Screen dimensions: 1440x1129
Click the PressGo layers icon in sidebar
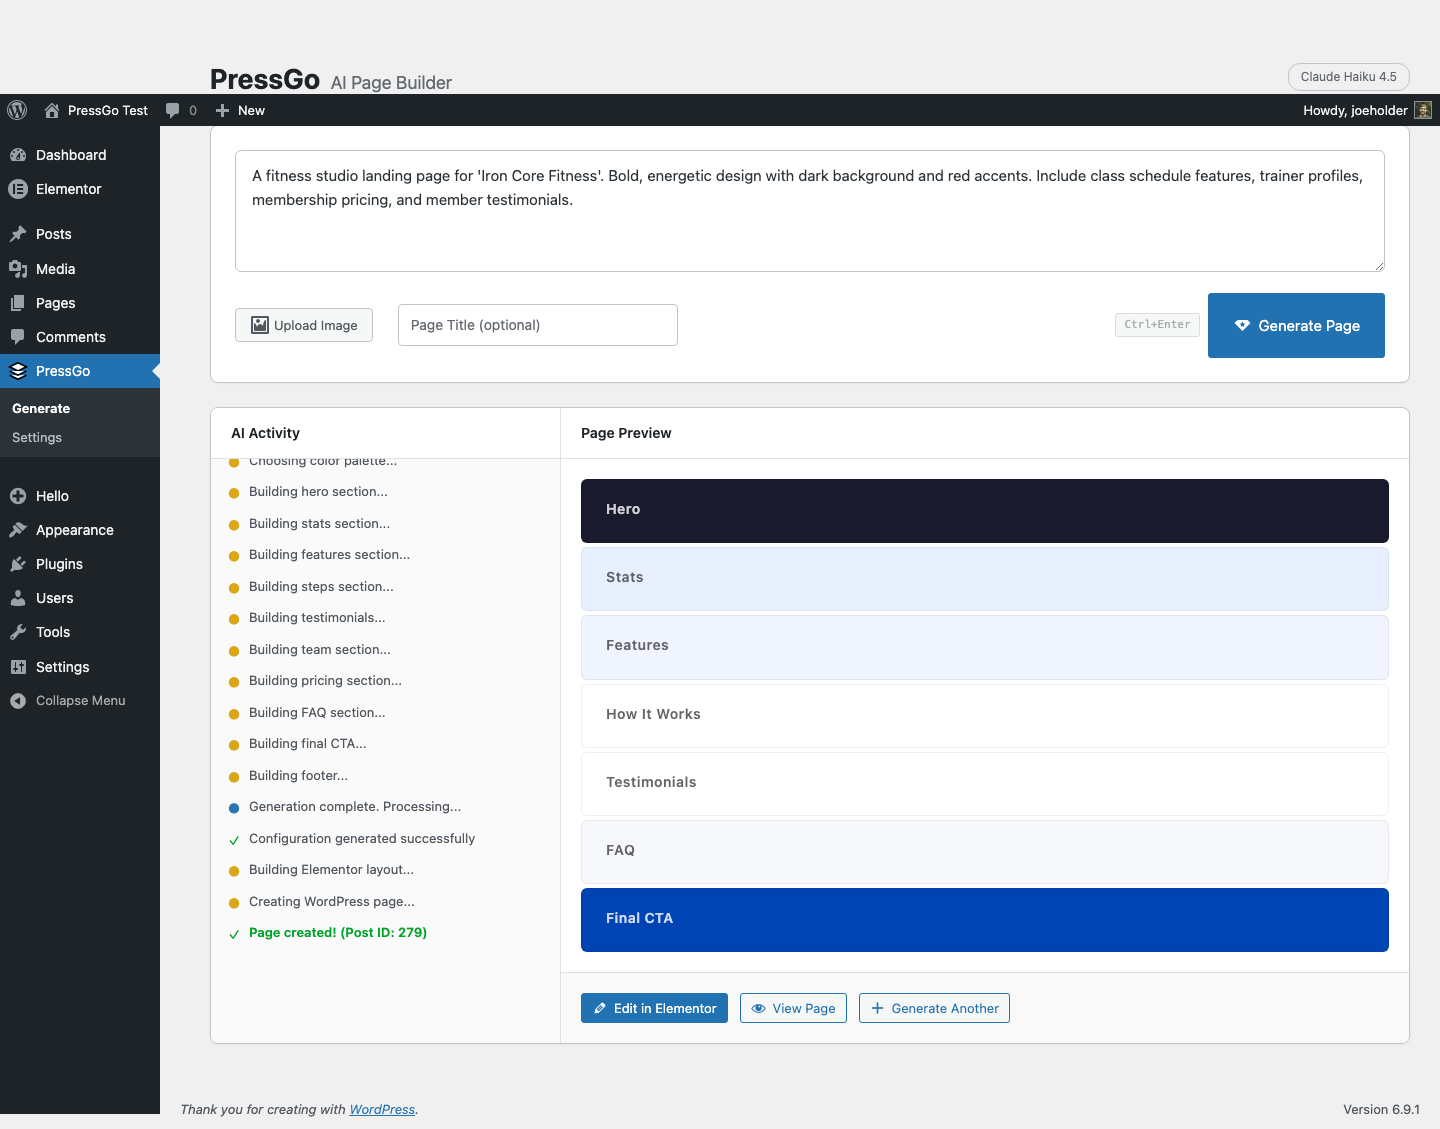click(x=18, y=371)
